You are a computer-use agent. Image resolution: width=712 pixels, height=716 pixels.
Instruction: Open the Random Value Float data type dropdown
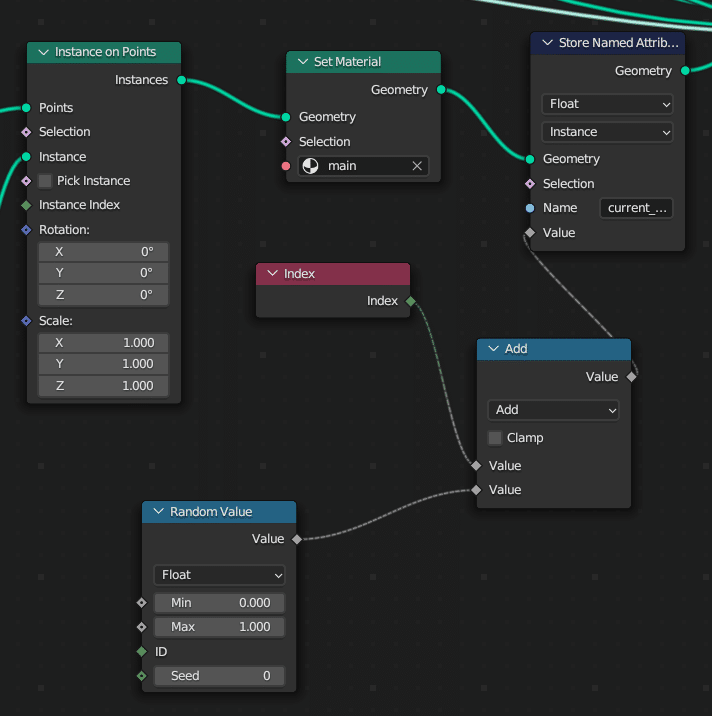(219, 575)
